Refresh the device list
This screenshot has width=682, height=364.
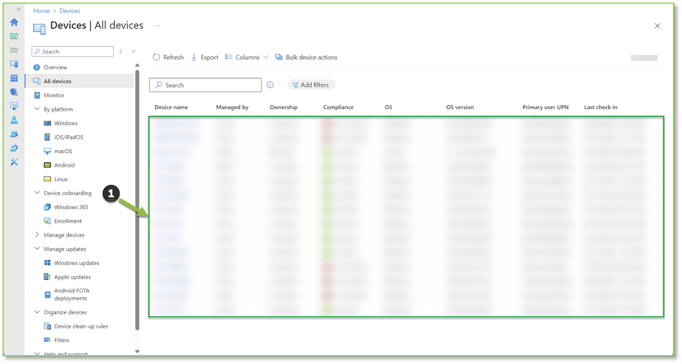(168, 57)
